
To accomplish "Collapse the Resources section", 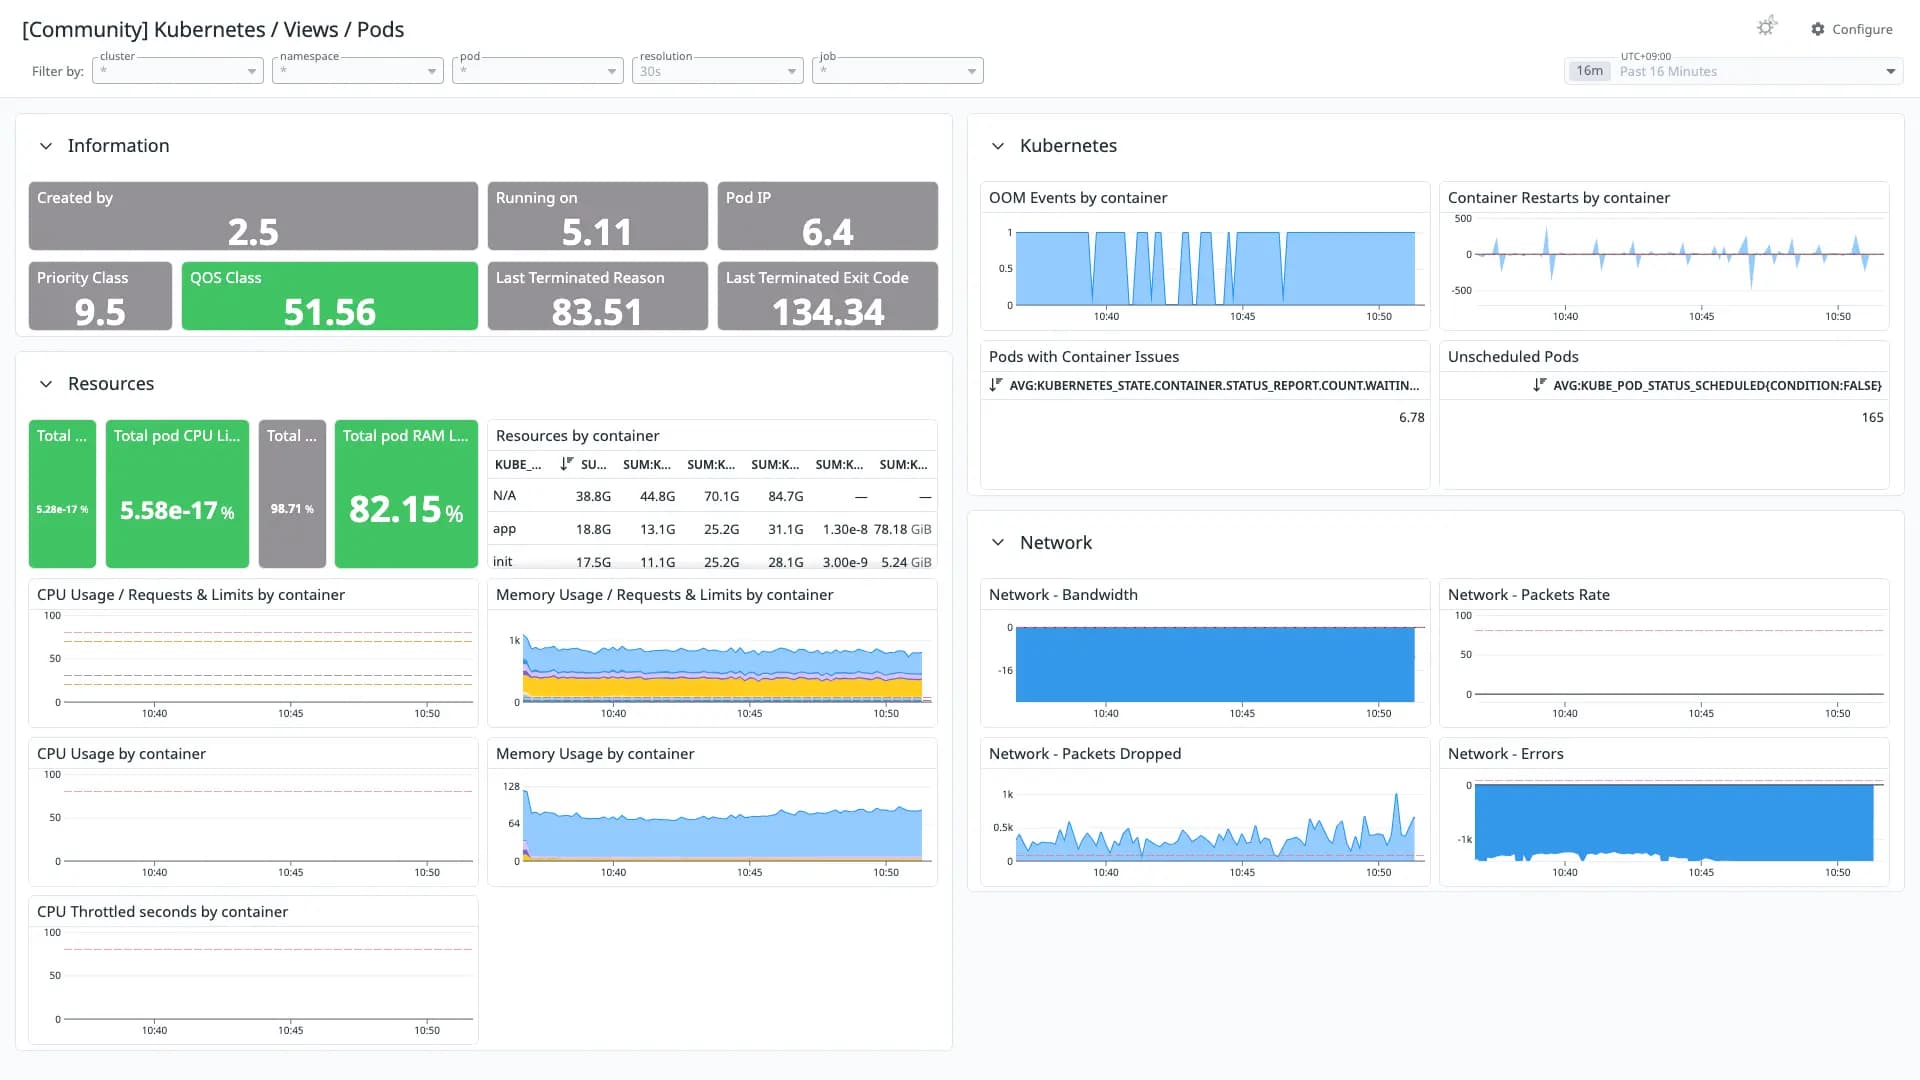I will pos(46,384).
